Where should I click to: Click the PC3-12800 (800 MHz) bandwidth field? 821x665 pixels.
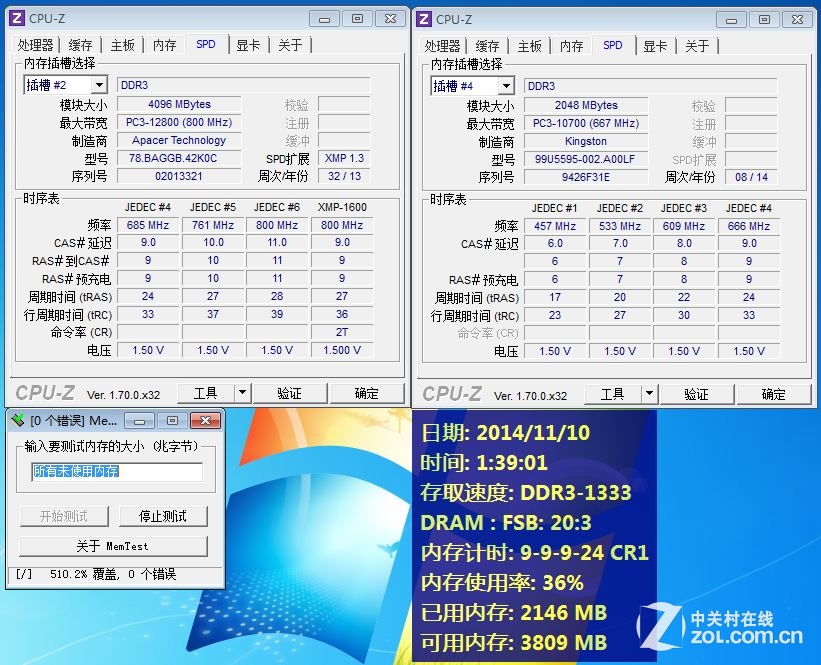point(179,122)
